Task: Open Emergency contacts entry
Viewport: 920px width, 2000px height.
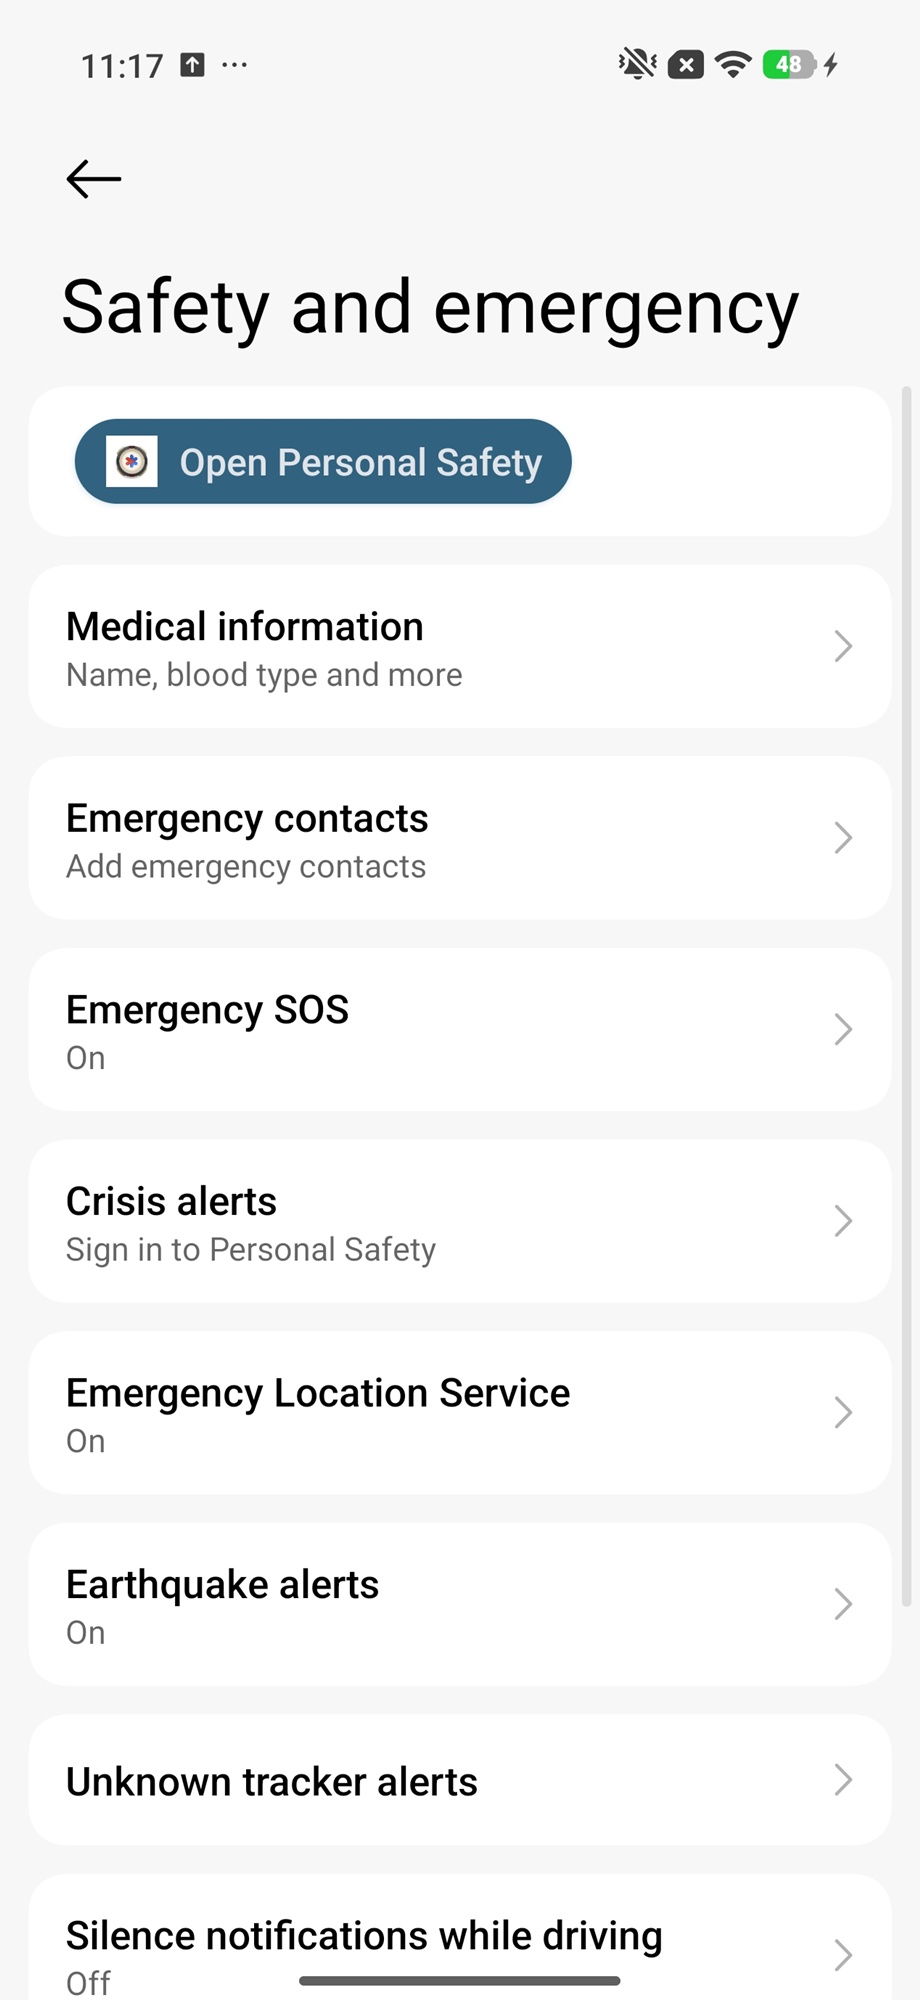Action: point(460,838)
